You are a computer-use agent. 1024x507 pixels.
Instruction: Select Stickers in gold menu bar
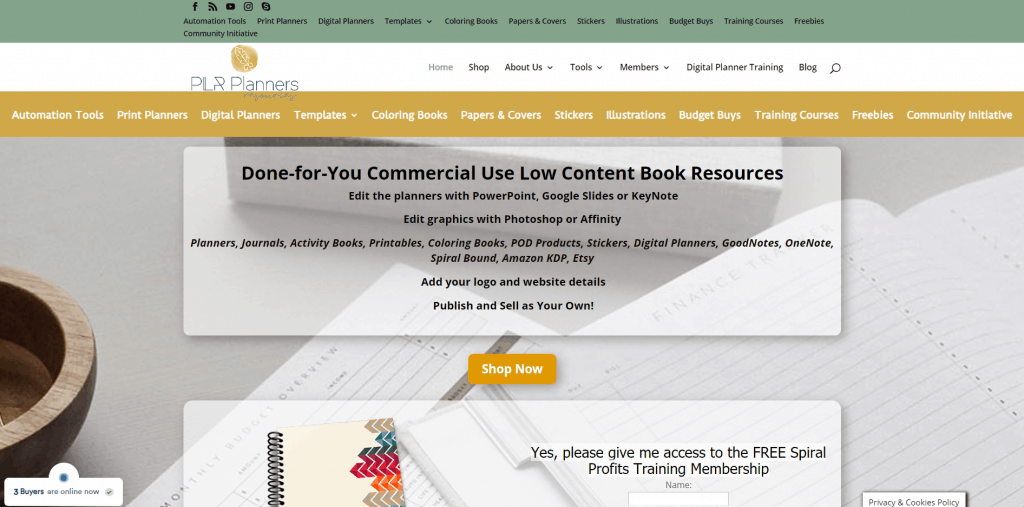[573, 115]
